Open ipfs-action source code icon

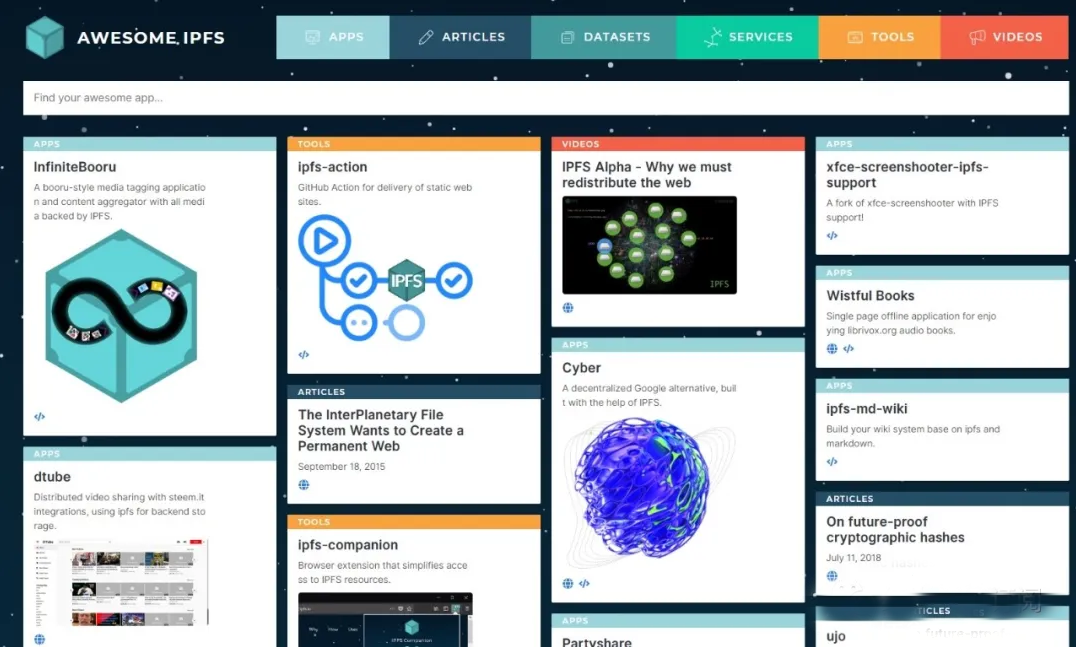tap(303, 355)
